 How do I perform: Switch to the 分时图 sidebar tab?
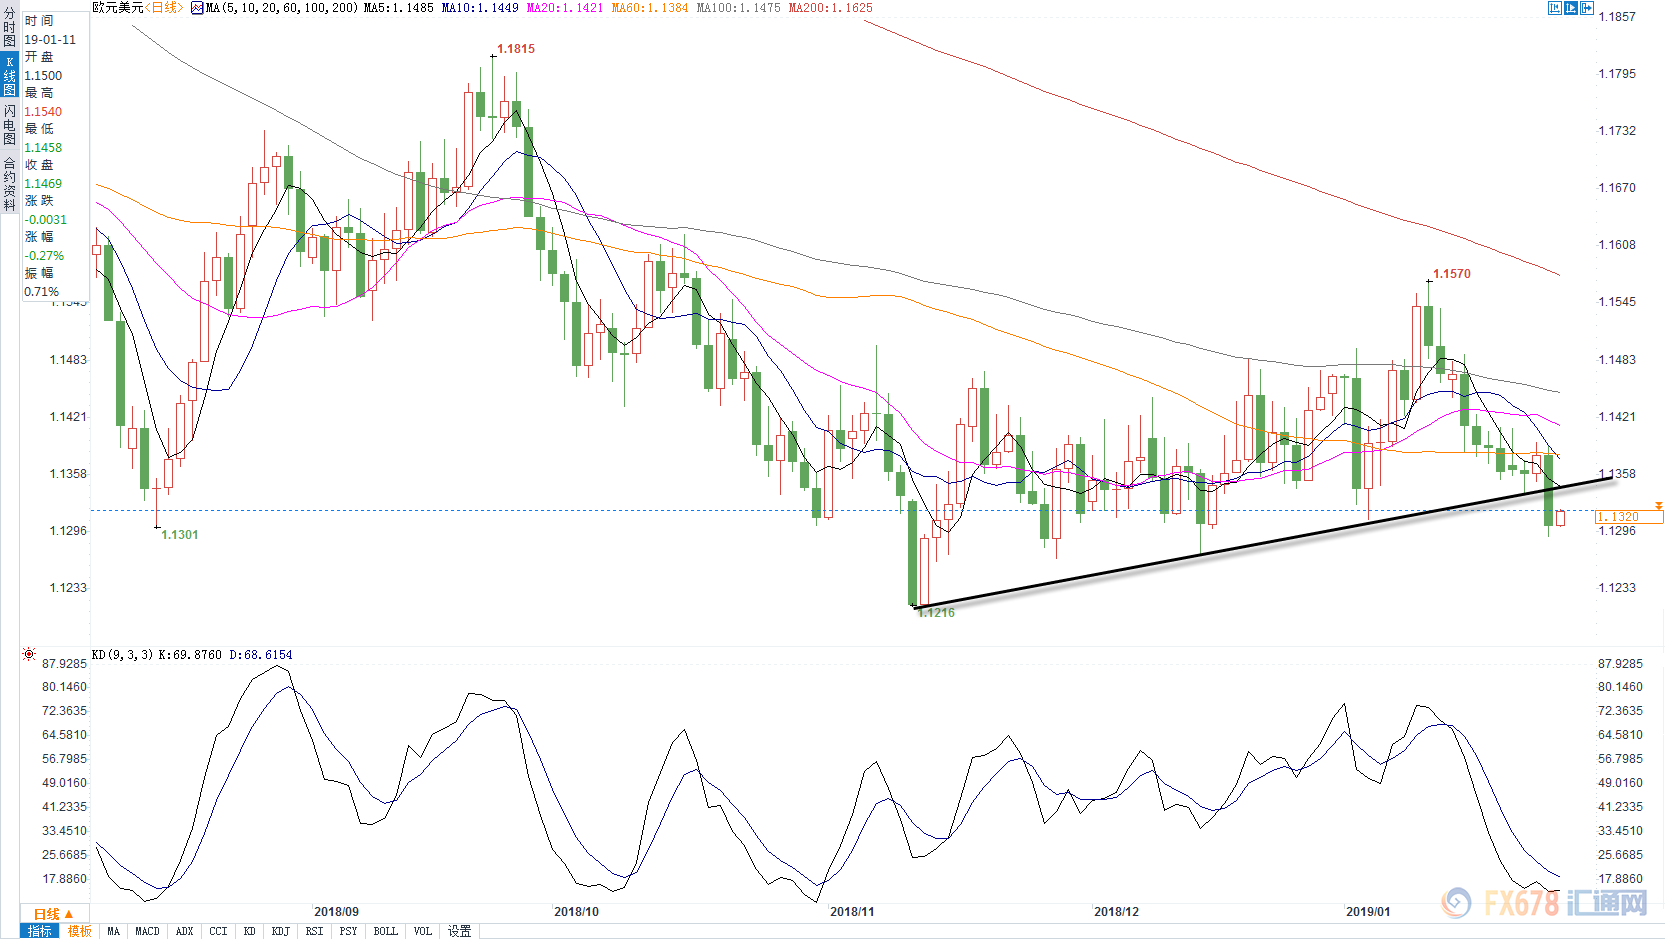(x=9, y=27)
